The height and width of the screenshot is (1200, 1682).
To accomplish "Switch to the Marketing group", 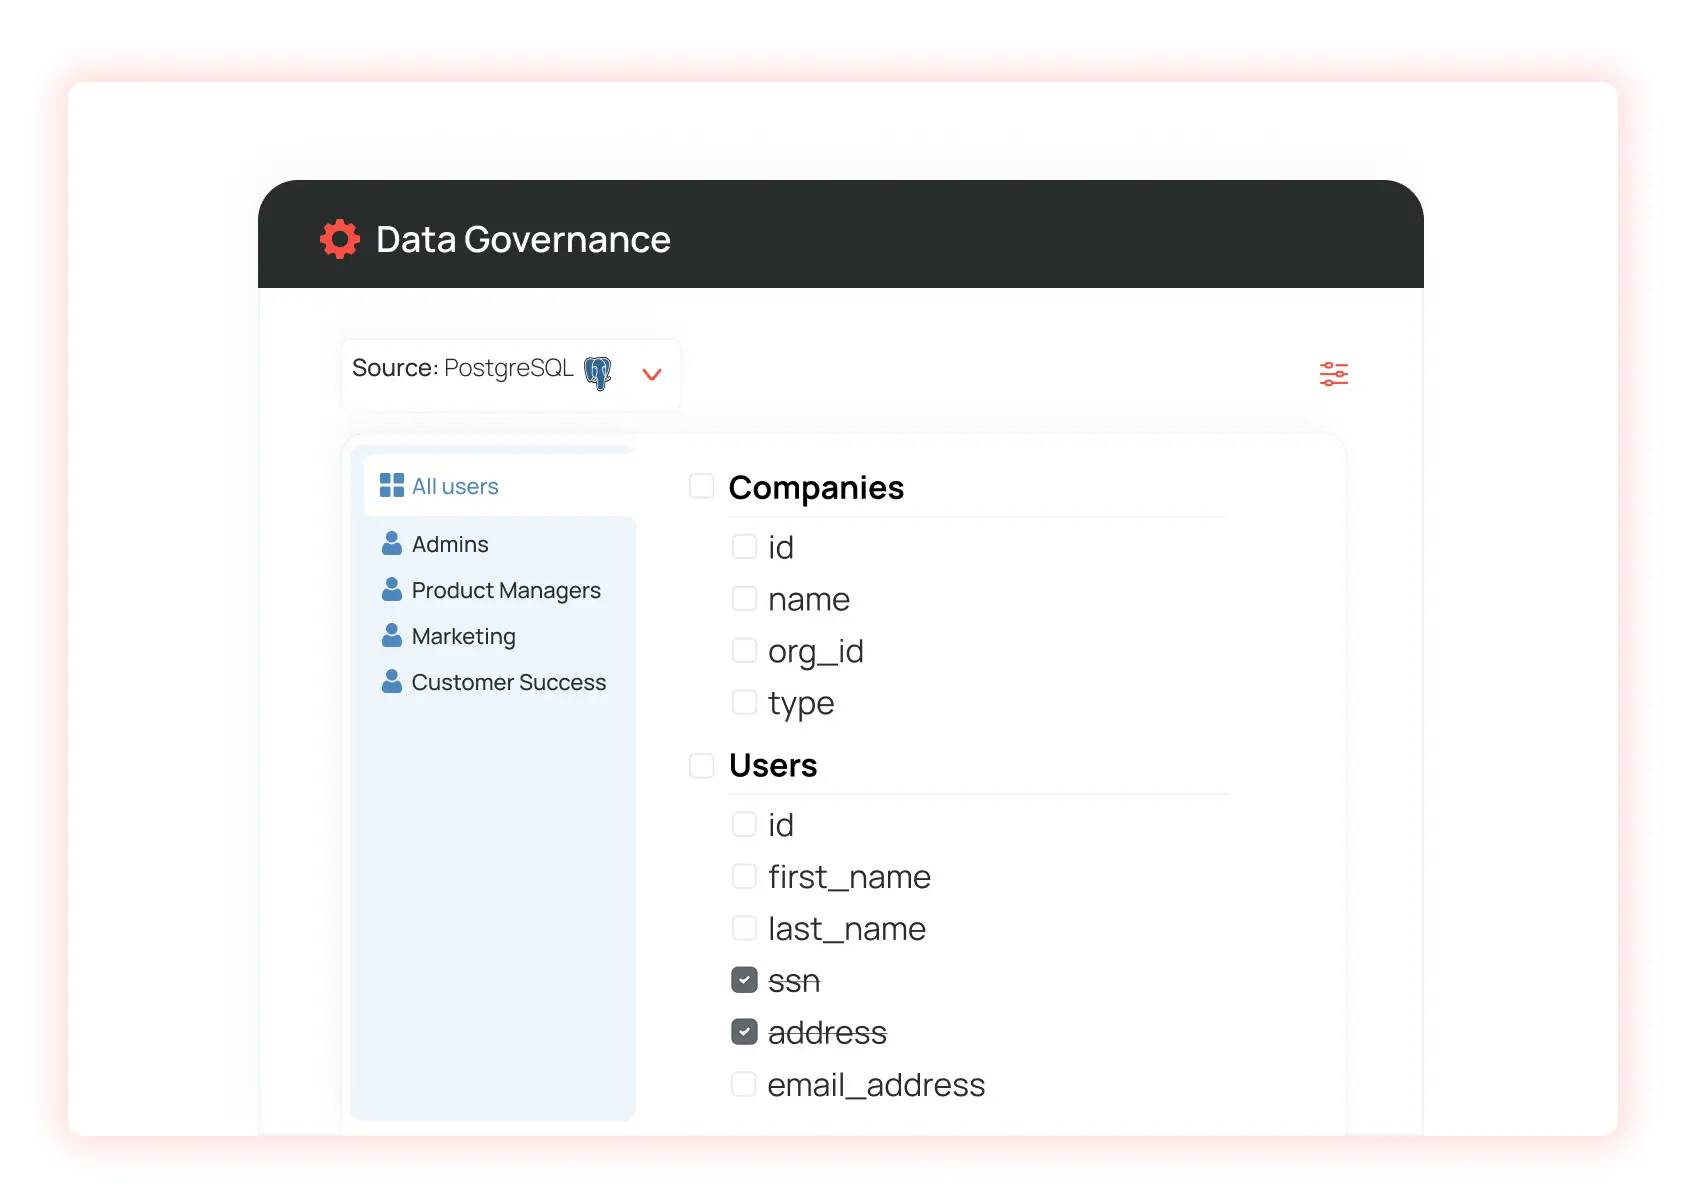I will pos(464,637).
